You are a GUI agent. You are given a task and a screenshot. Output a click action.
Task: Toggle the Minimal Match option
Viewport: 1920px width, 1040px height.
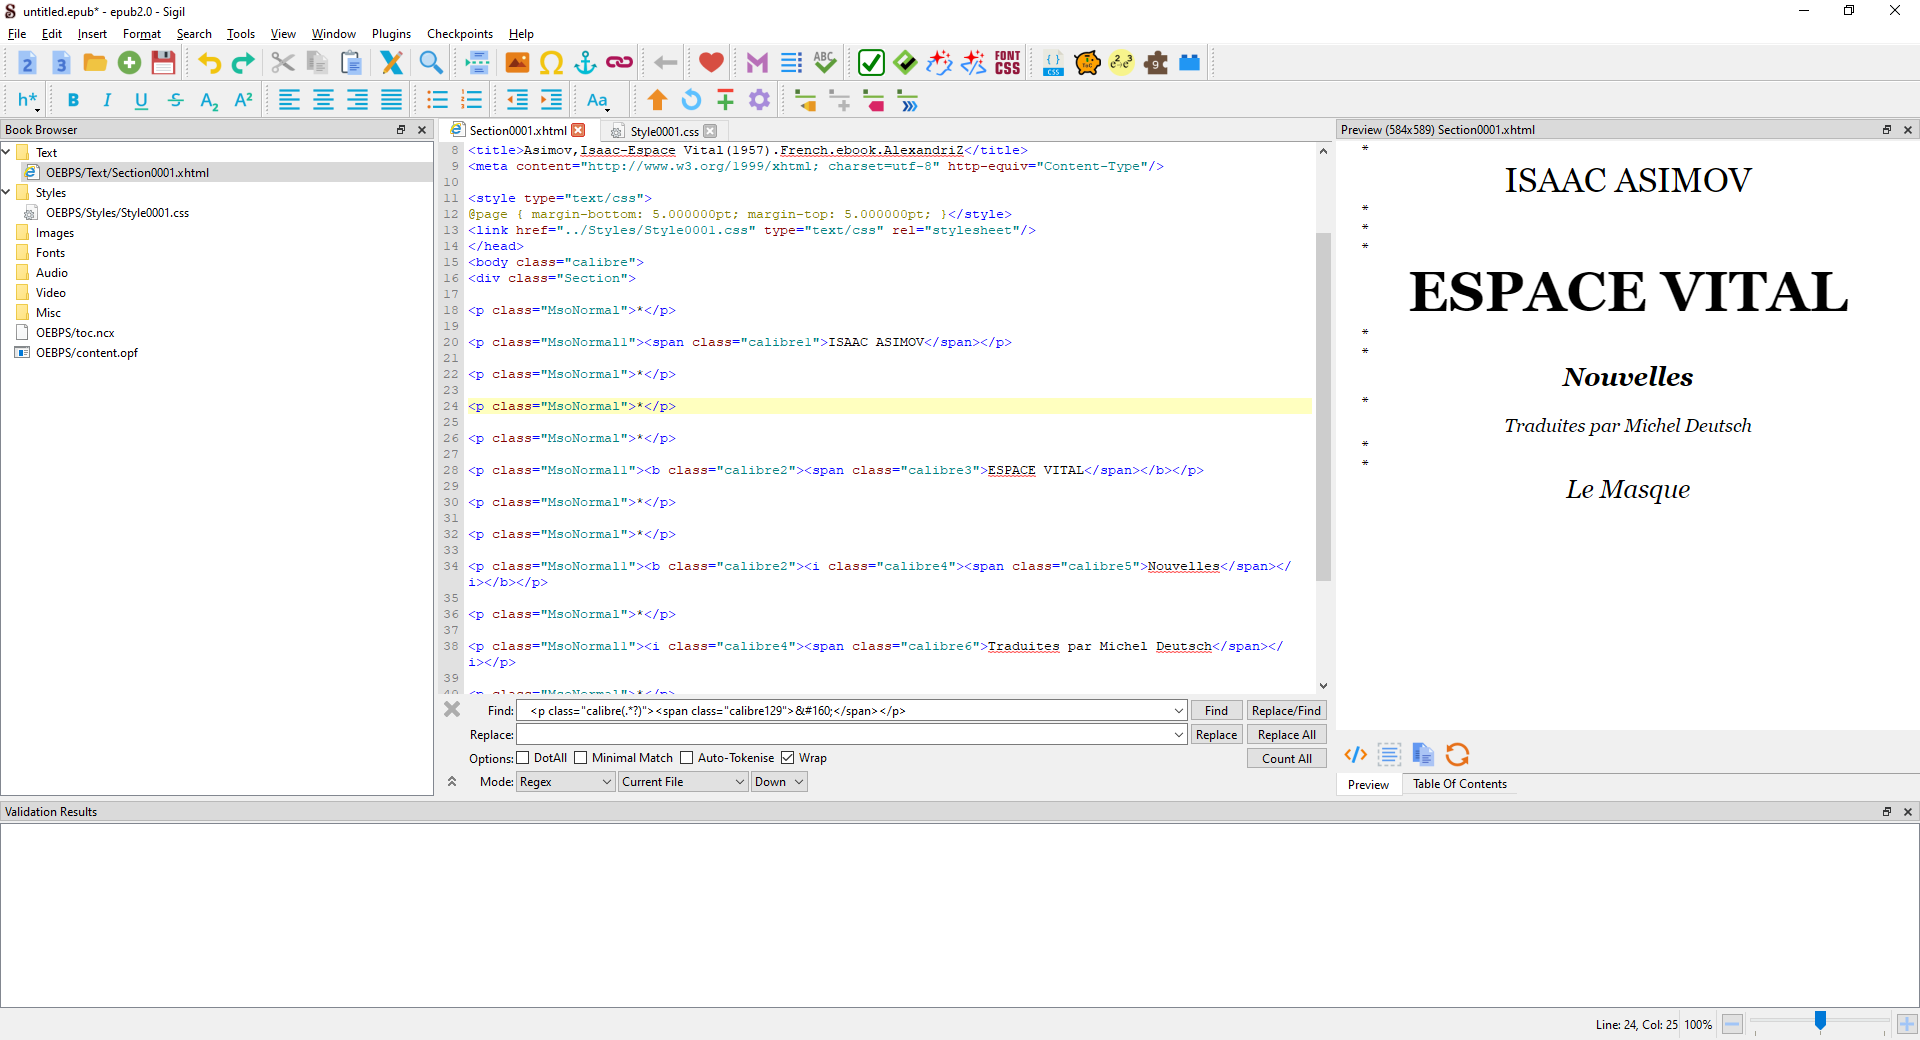coord(581,758)
